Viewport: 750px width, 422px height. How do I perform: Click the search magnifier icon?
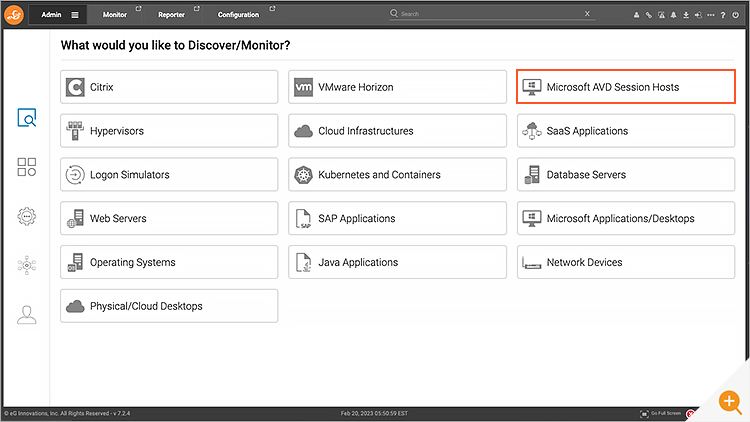394,13
